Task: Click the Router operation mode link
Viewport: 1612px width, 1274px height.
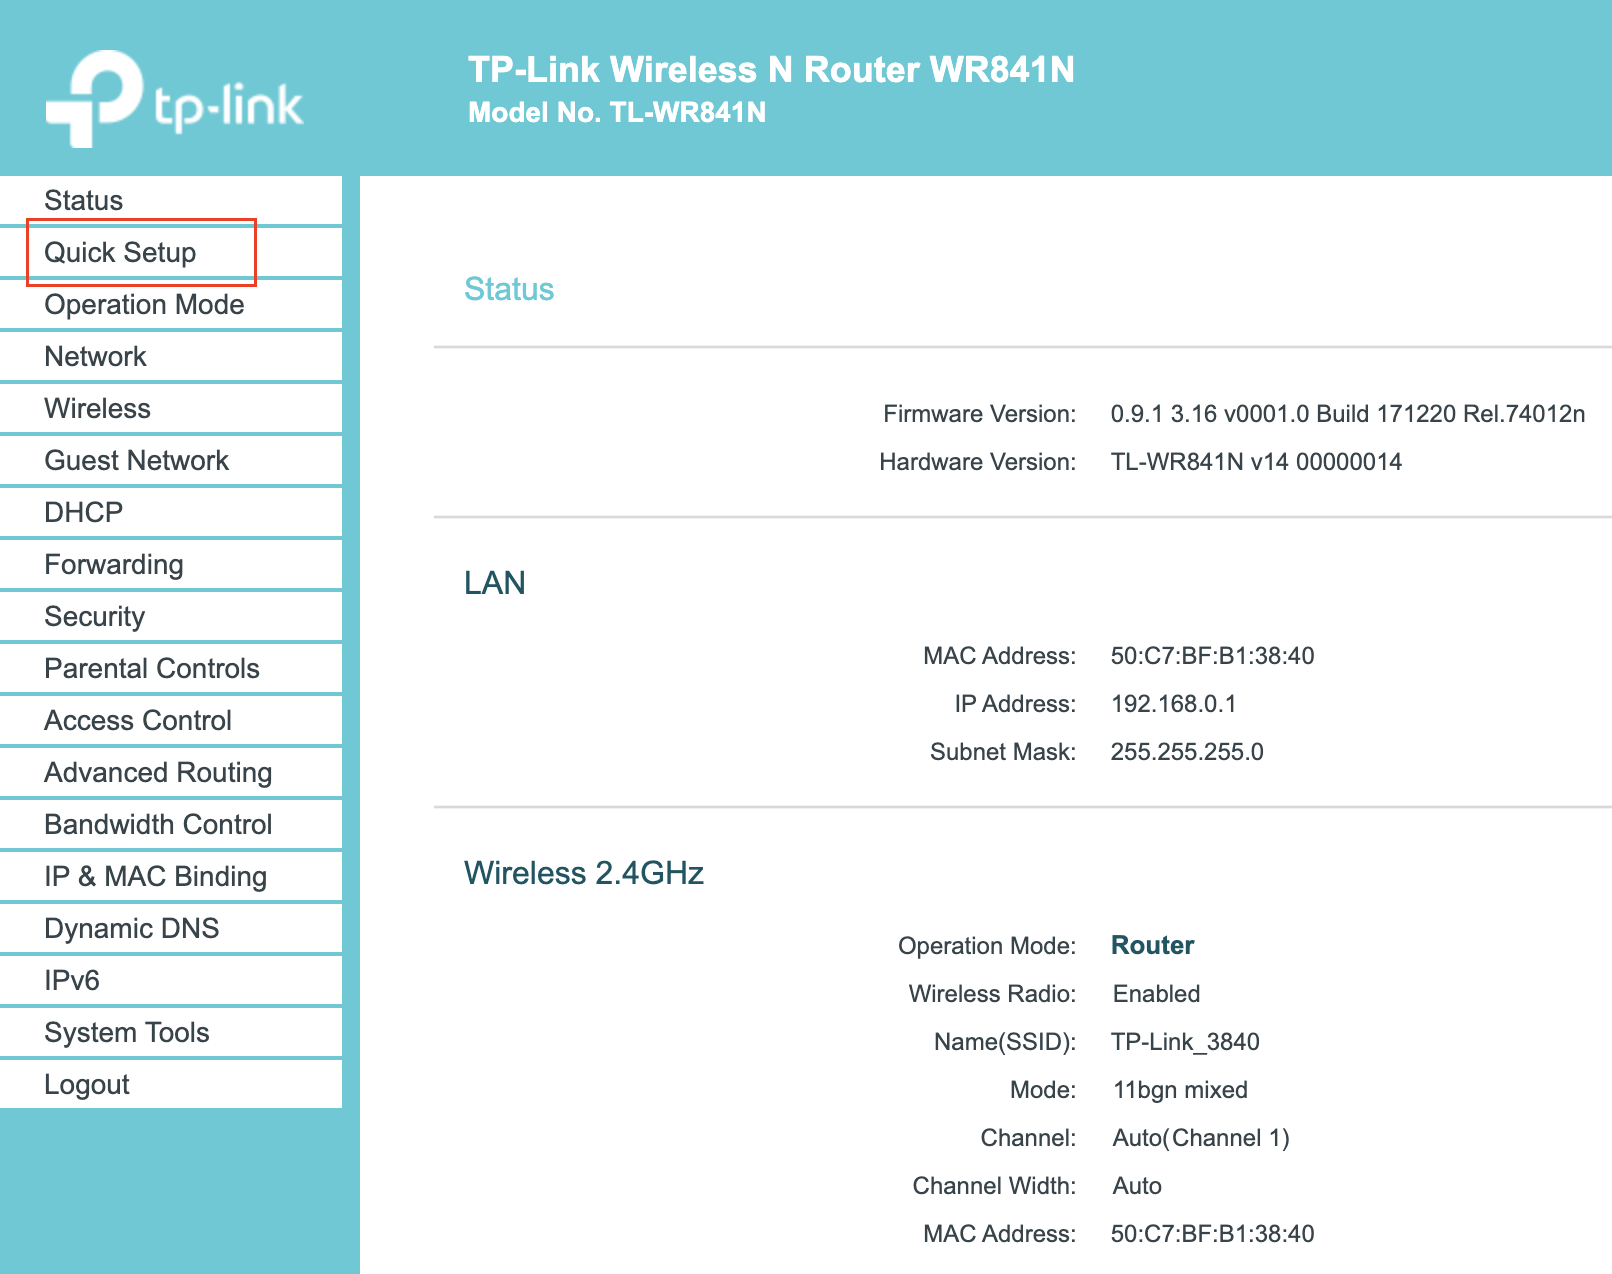Action: 1151,945
